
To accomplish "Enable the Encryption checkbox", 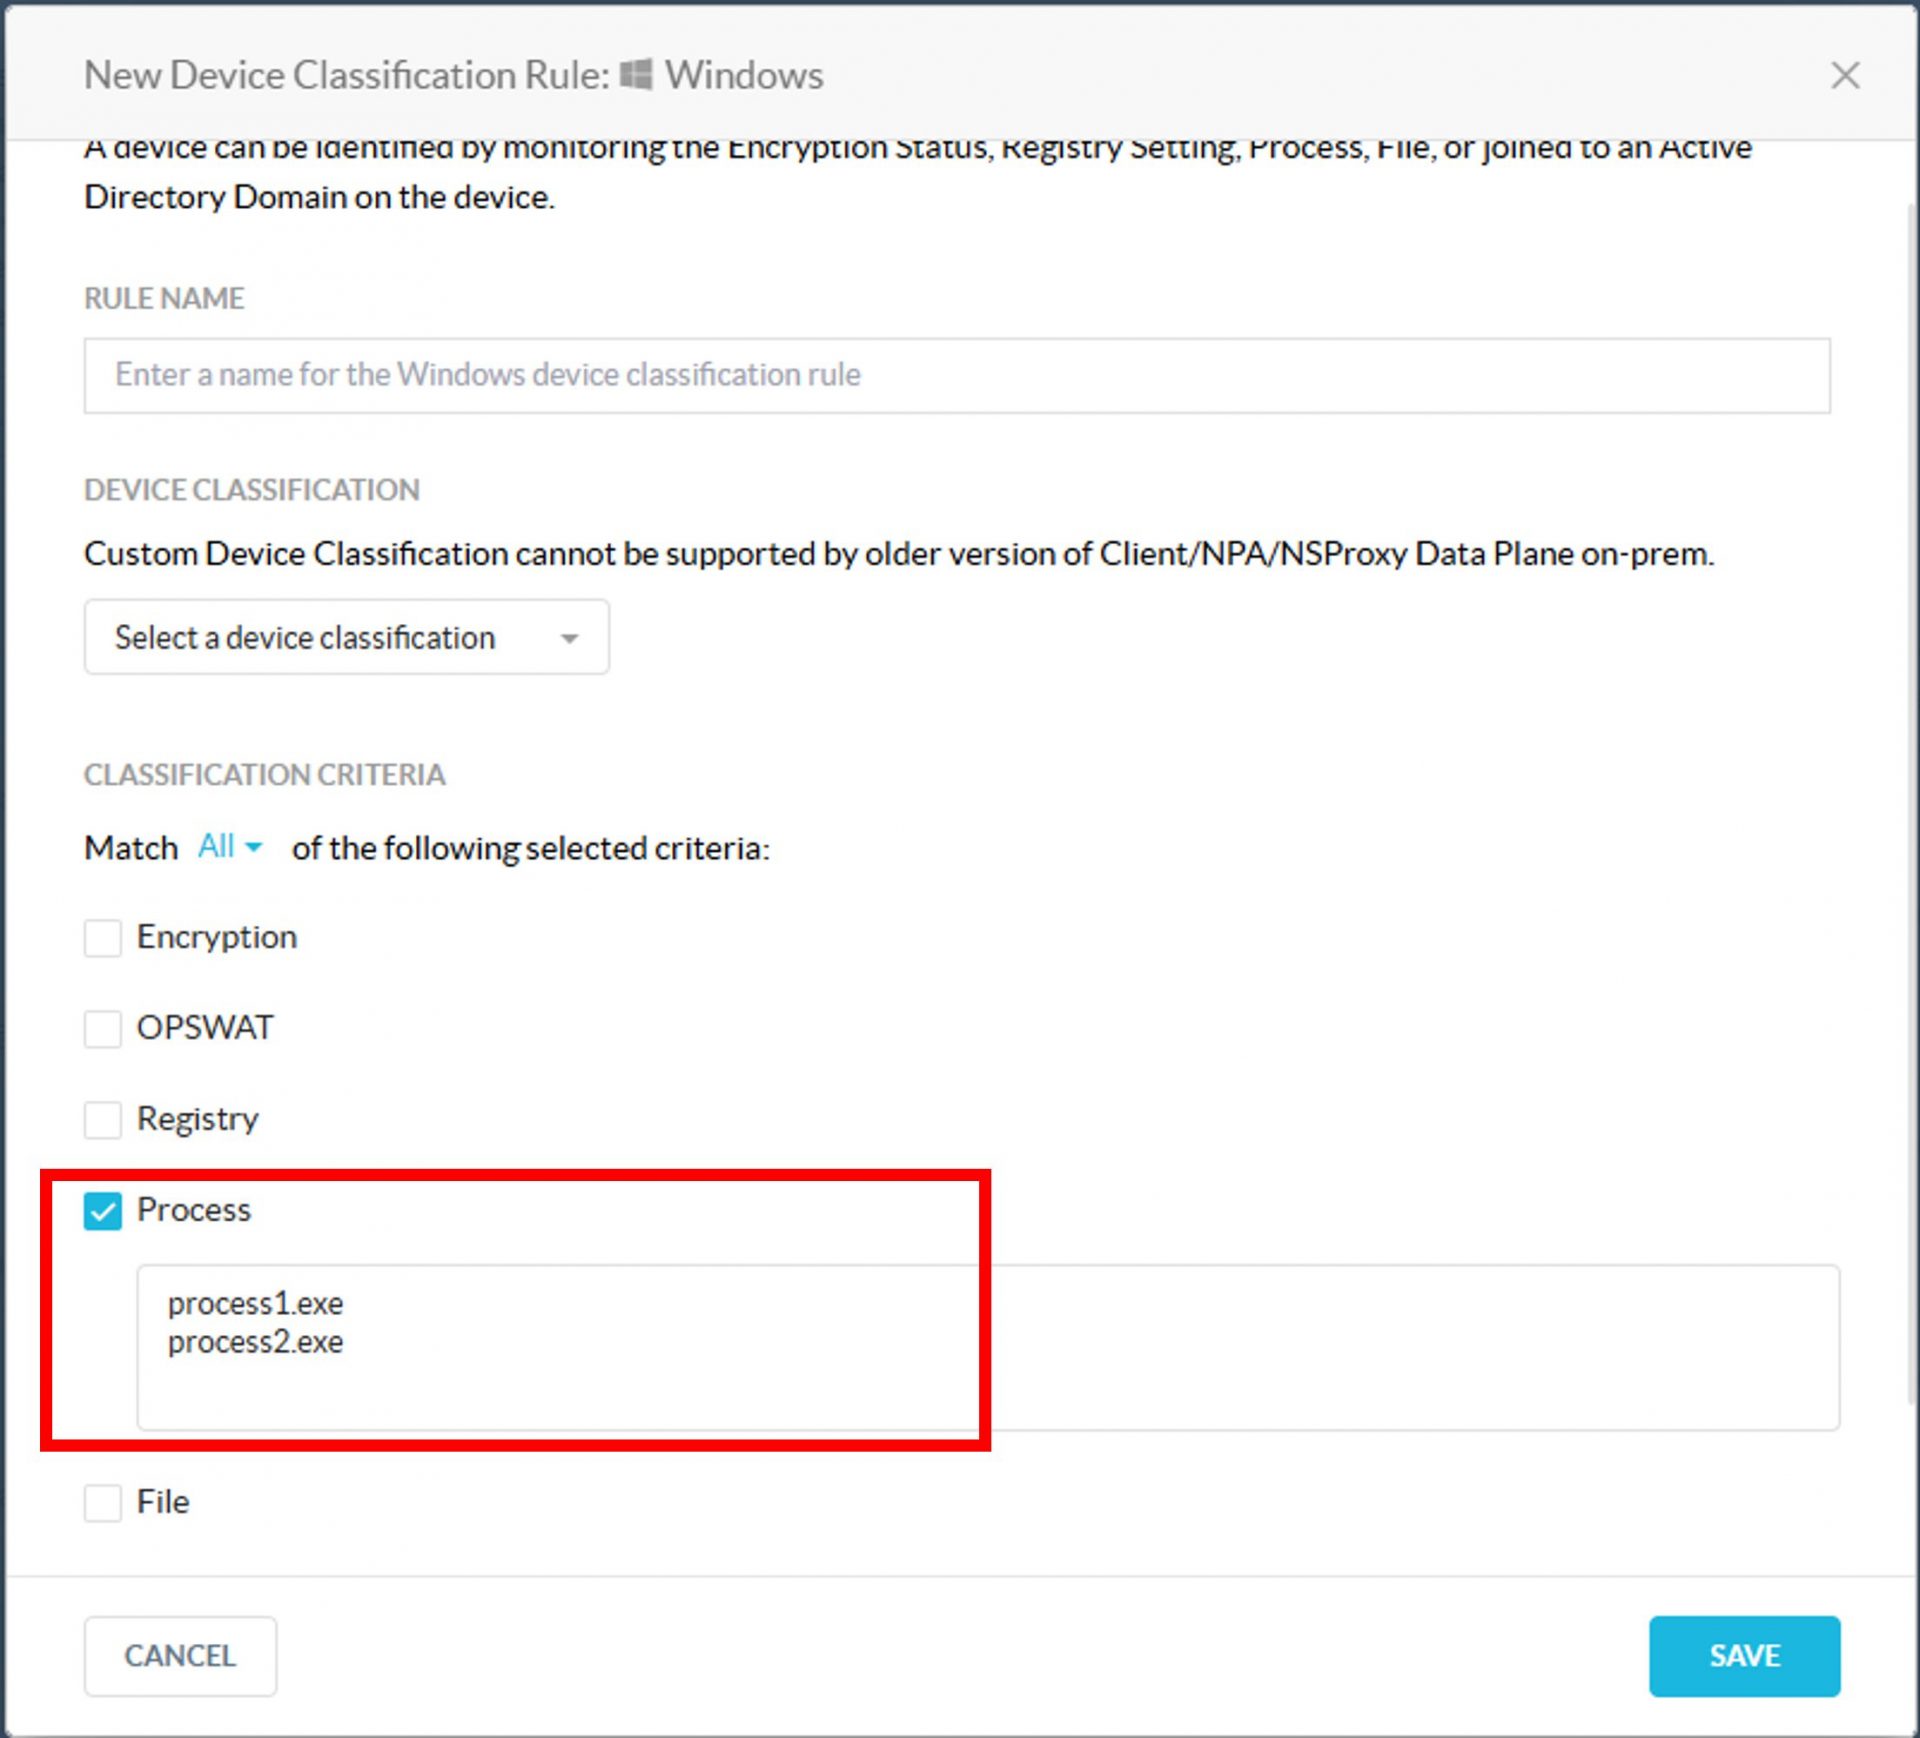I will click(103, 938).
